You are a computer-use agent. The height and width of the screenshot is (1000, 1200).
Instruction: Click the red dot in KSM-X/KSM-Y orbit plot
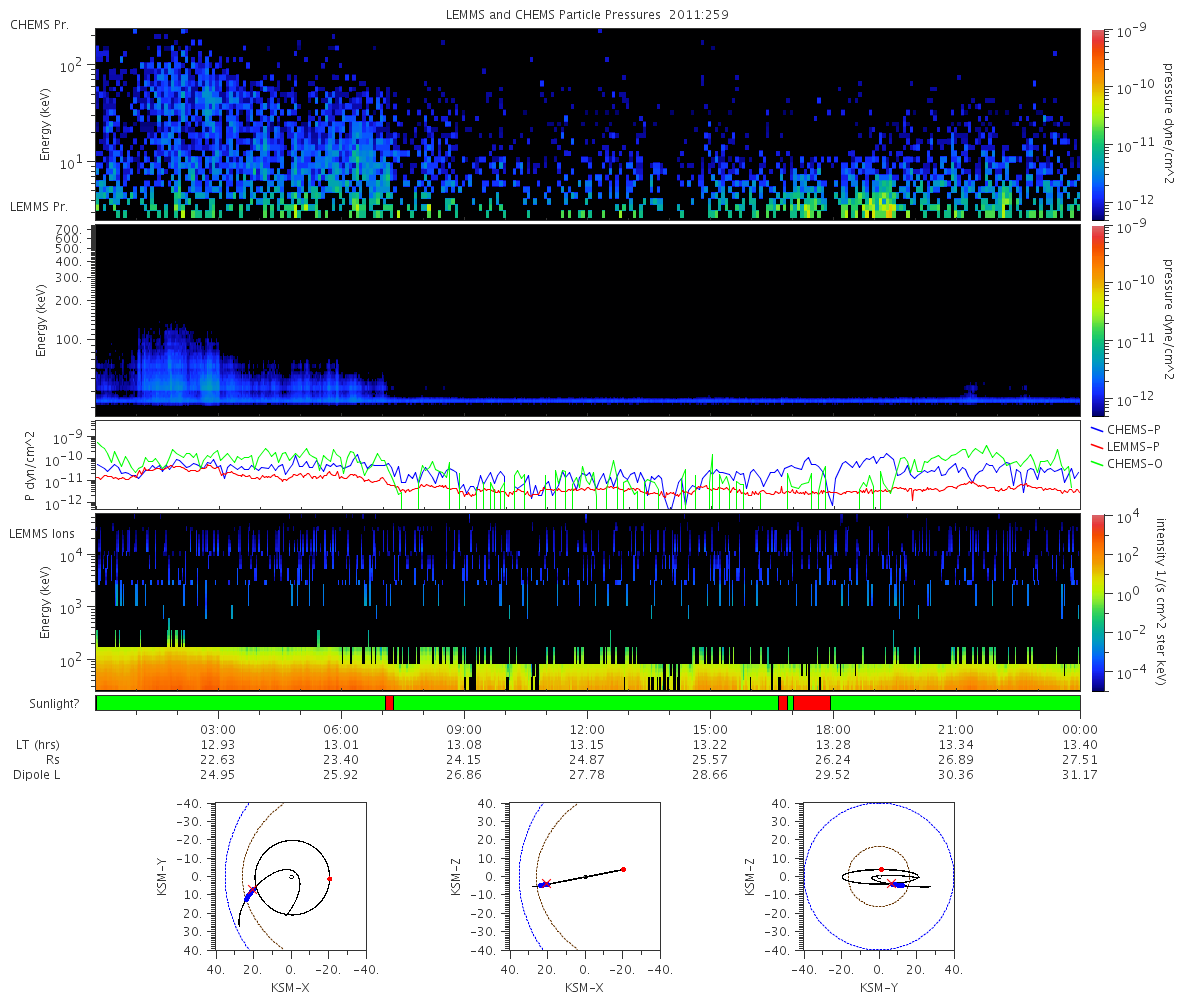click(x=329, y=878)
